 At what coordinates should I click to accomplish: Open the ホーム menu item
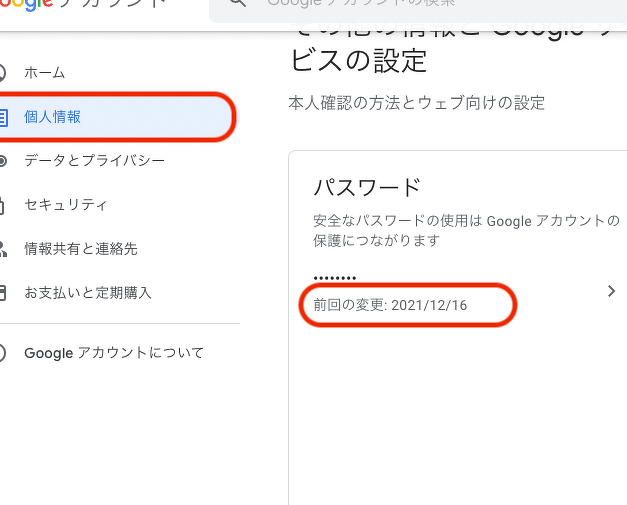[44, 72]
